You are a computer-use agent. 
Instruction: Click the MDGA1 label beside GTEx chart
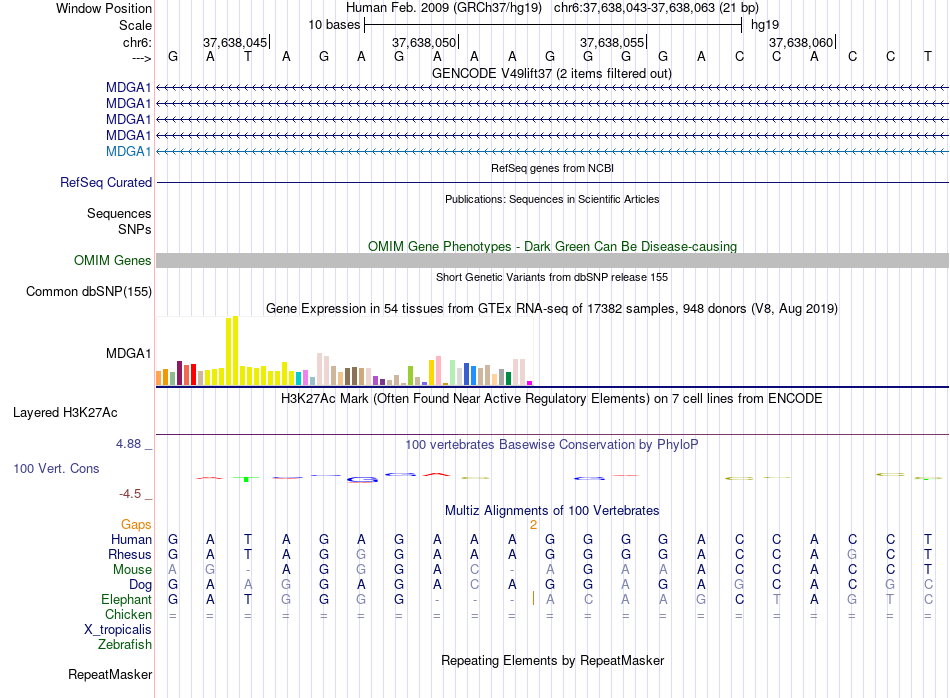(x=128, y=353)
